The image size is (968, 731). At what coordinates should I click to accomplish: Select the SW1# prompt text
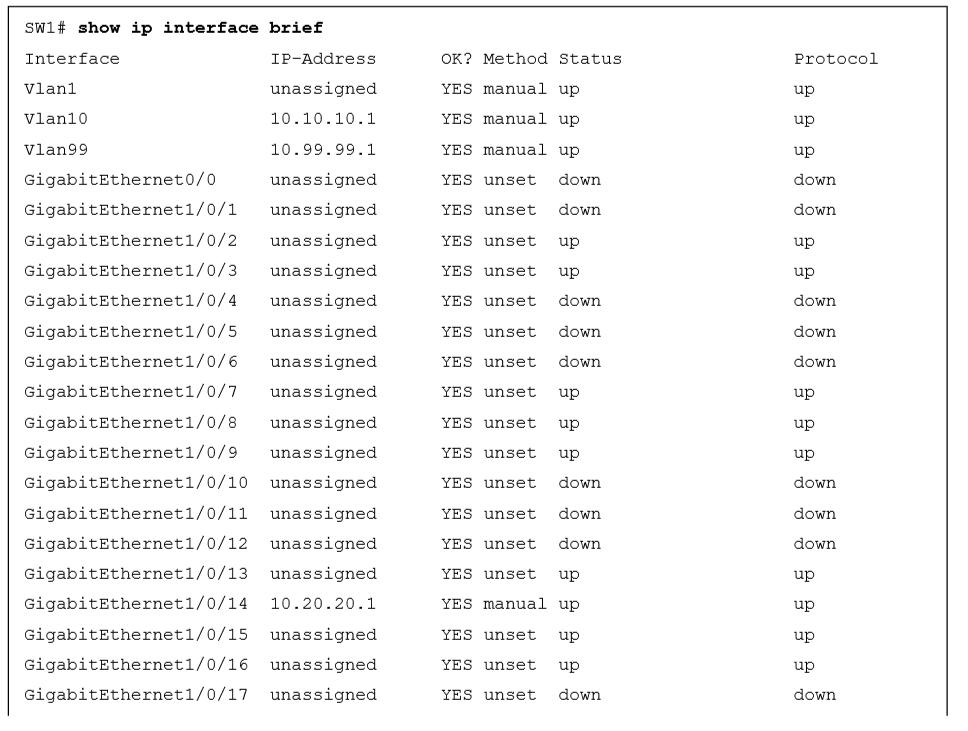point(45,28)
